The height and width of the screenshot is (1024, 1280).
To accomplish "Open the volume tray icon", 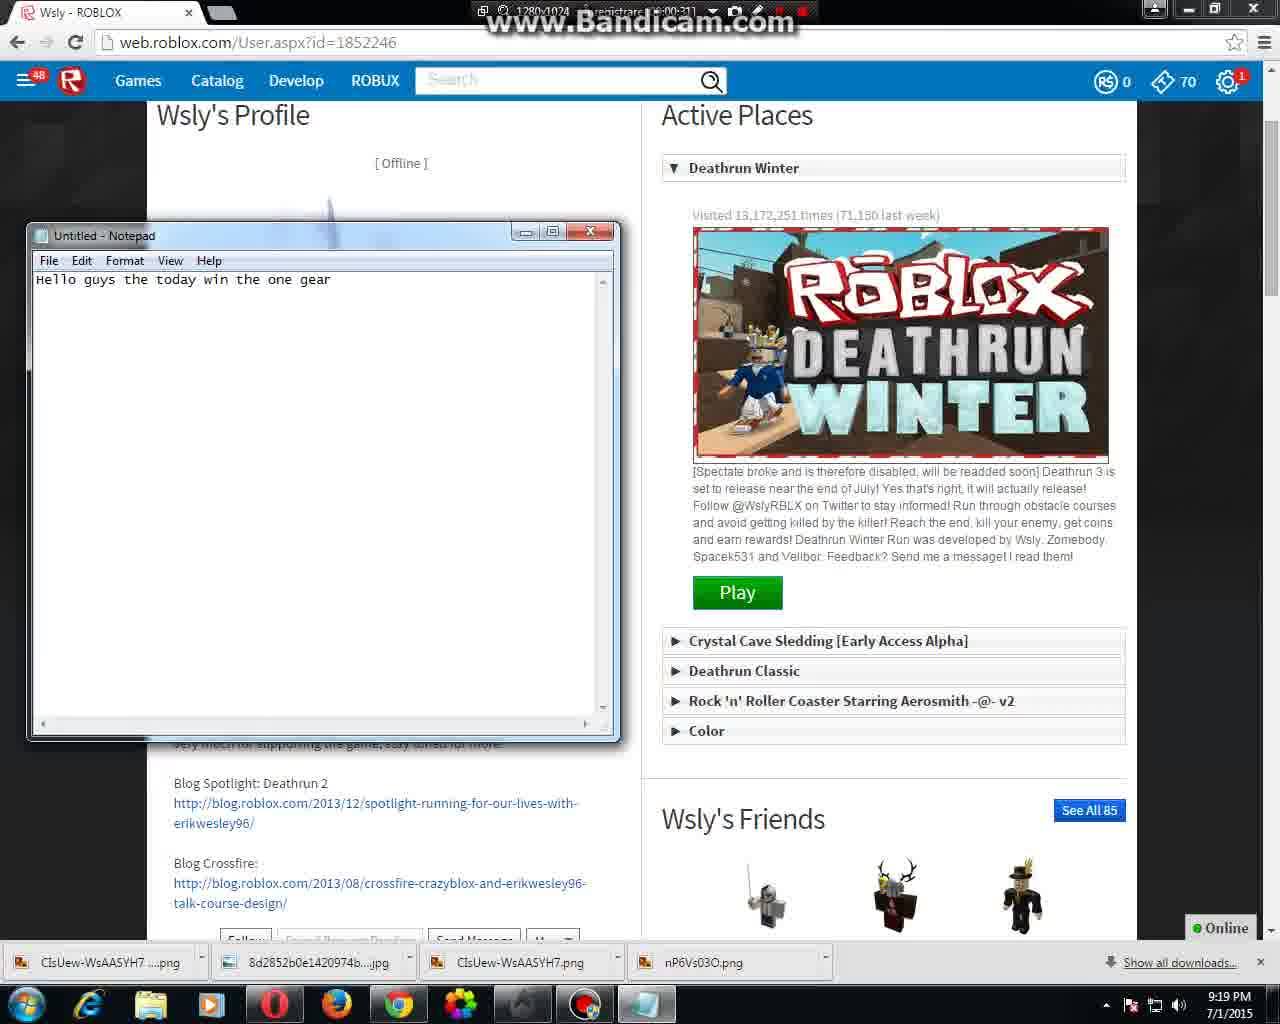I will [1179, 1005].
